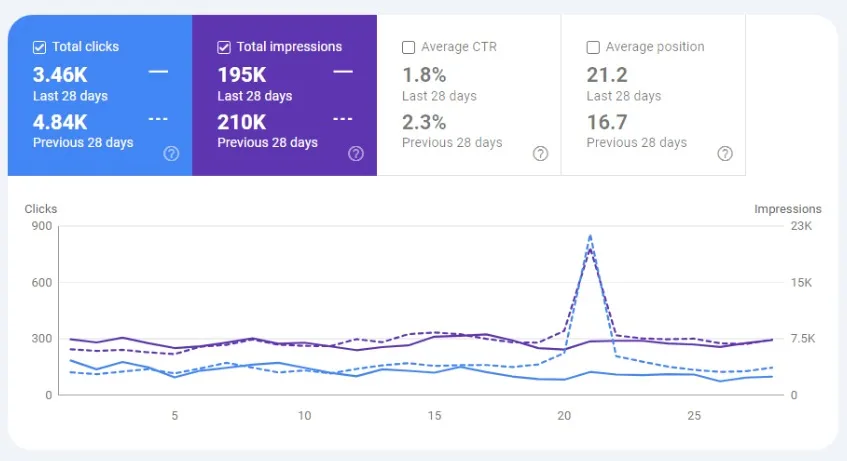Select the 210K previous impressions value
Viewport: 847px width, 461px height.
[241, 121]
